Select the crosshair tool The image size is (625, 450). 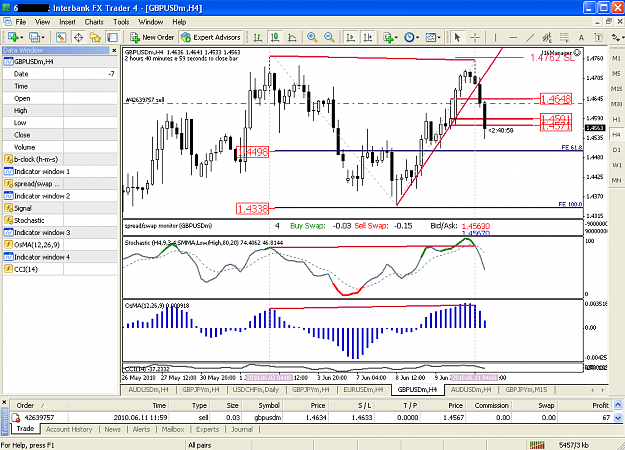coord(475,37)
